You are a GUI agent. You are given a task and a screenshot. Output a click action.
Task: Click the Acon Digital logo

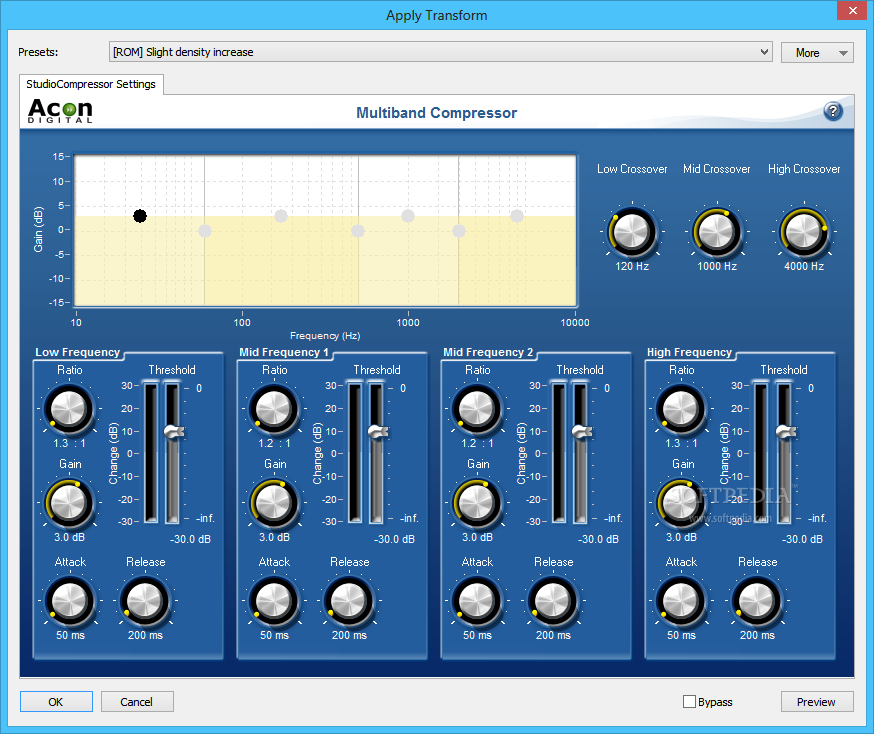(x=60, y=111)
